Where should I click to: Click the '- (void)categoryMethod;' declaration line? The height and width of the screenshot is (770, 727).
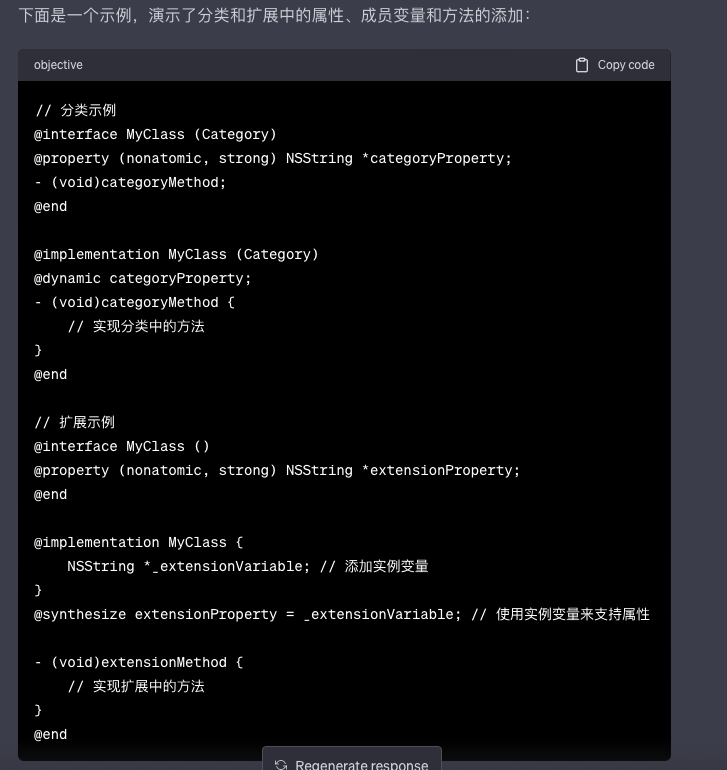[x=130, y=182]
